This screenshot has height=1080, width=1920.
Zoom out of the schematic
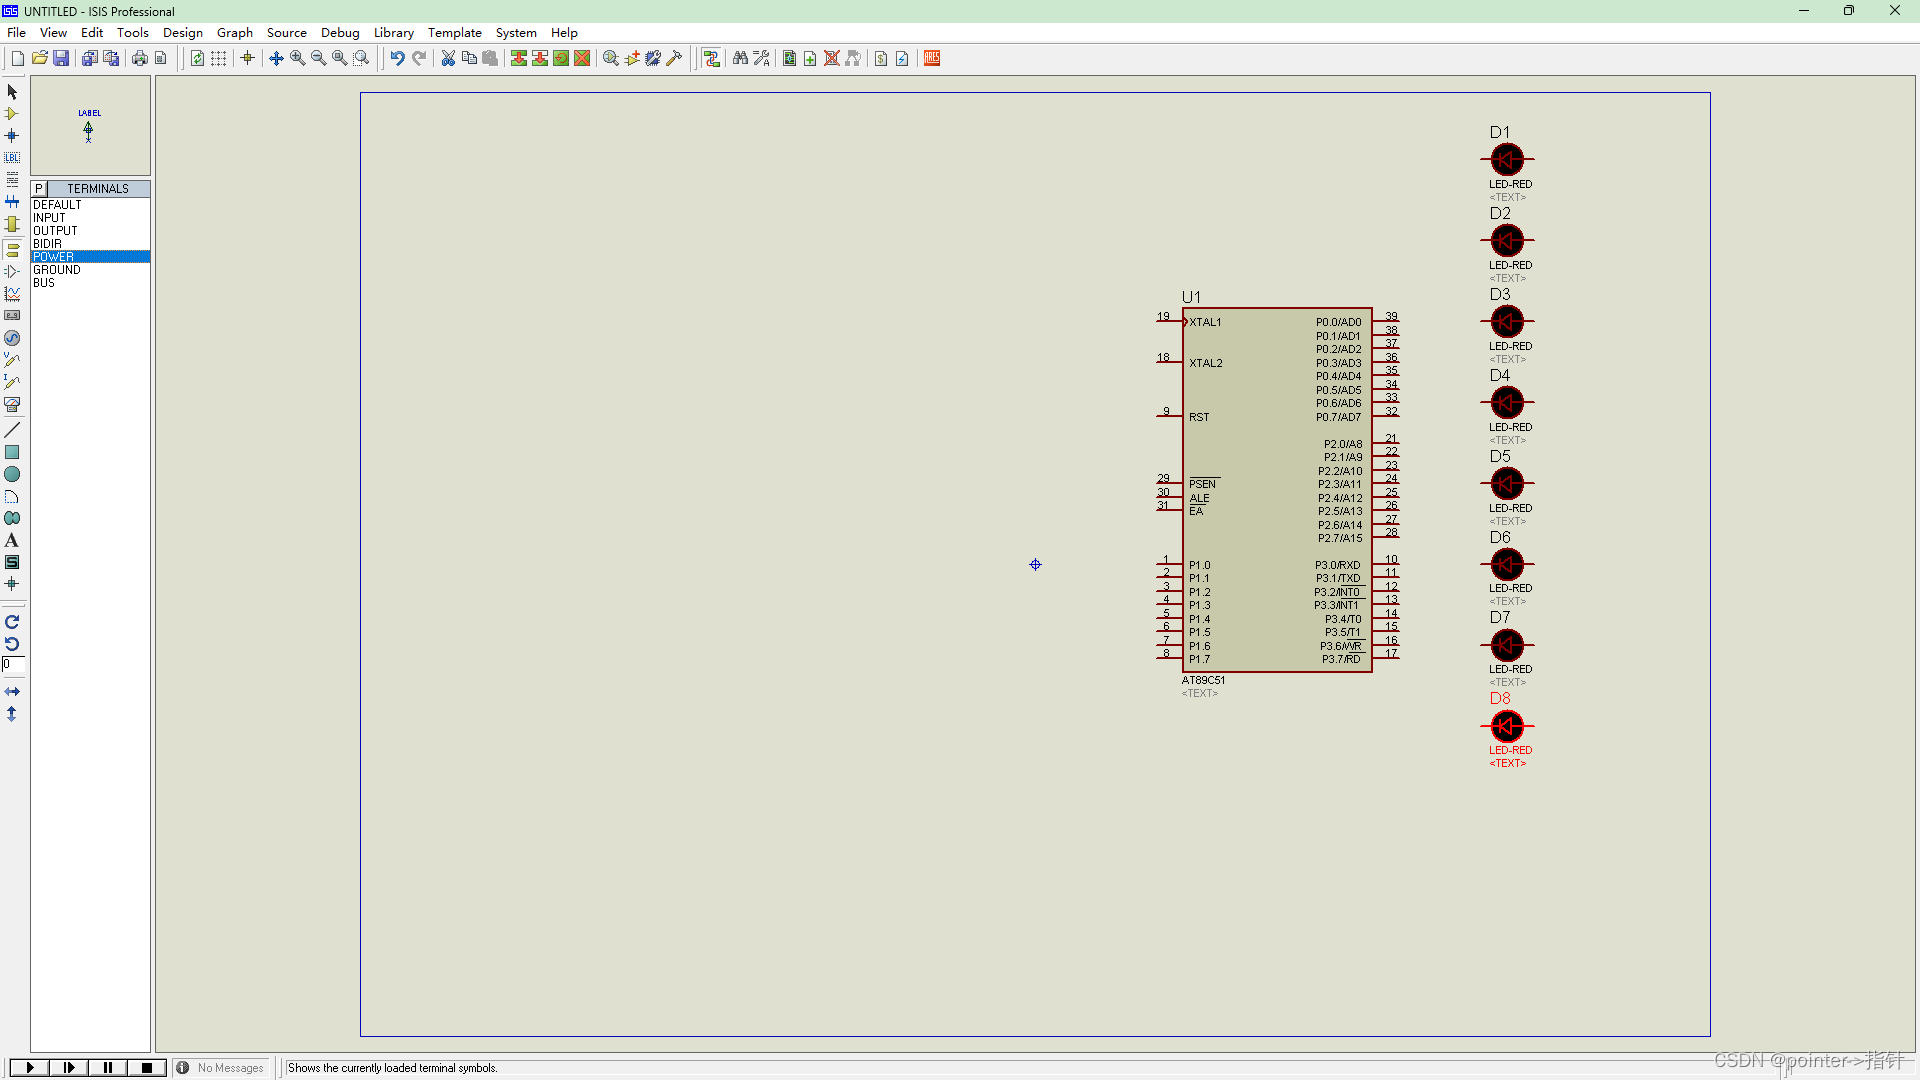coord(319,58)
